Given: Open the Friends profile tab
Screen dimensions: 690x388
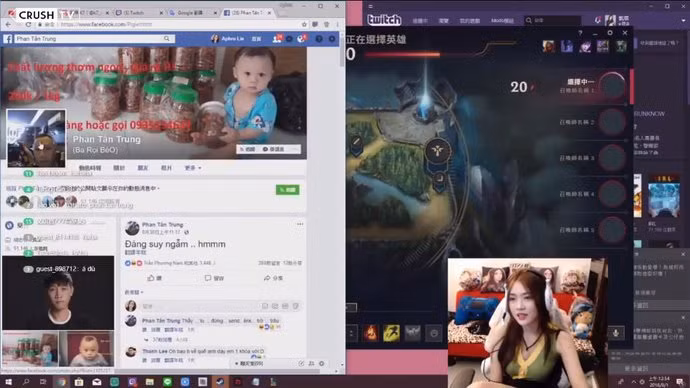Looking at the screenshot, I should pyautogui.click(x=143, y=168).
